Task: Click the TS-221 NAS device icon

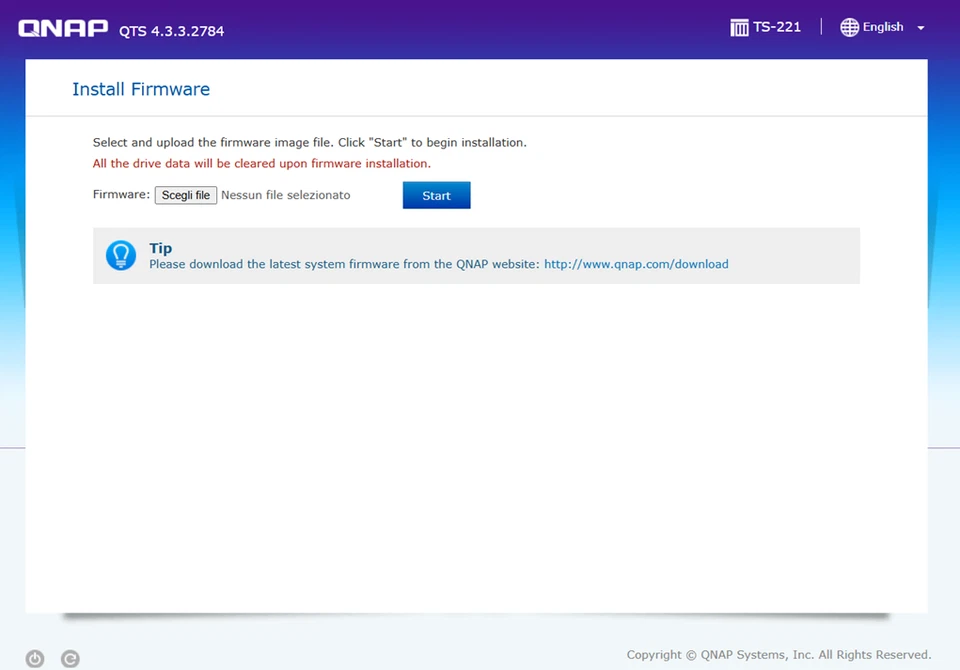Action: click(x=739, y=28)
